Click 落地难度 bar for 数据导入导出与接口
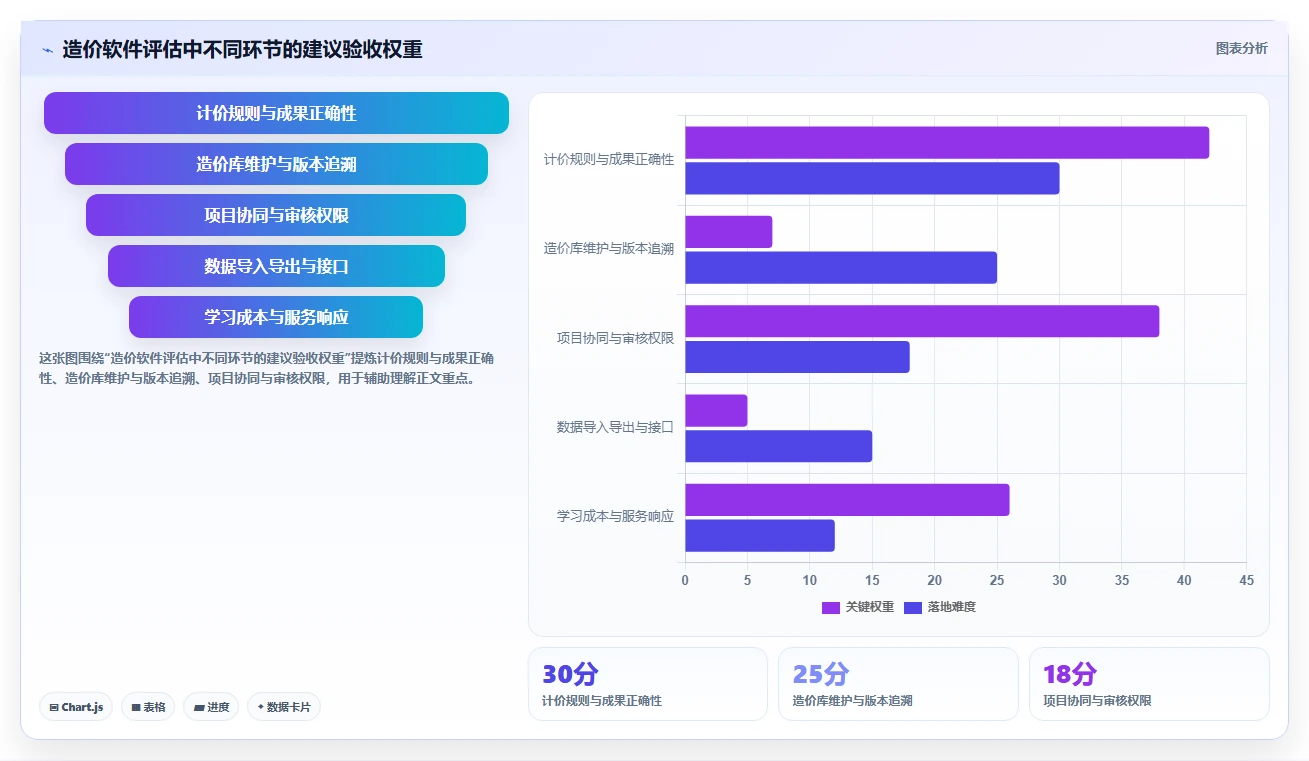Screen dimensions: 1309x761 pos(779,446)
